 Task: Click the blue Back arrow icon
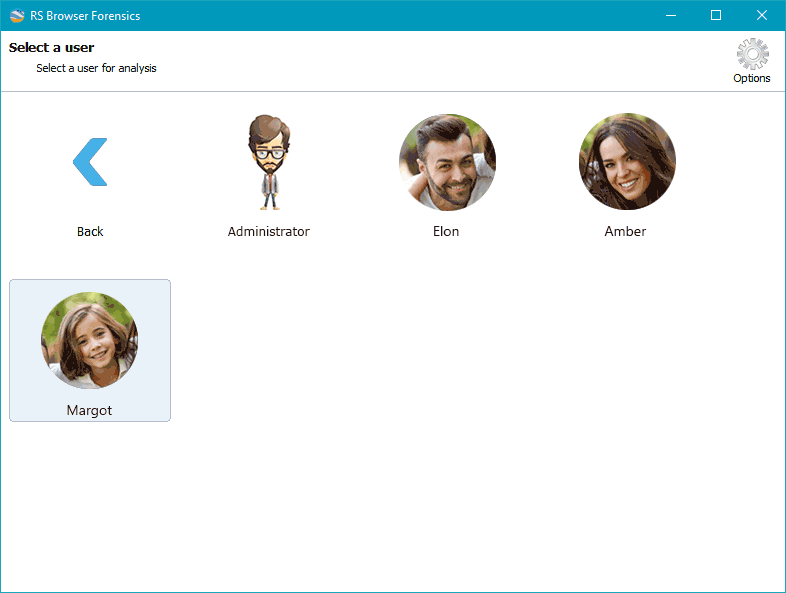(90, 162)
